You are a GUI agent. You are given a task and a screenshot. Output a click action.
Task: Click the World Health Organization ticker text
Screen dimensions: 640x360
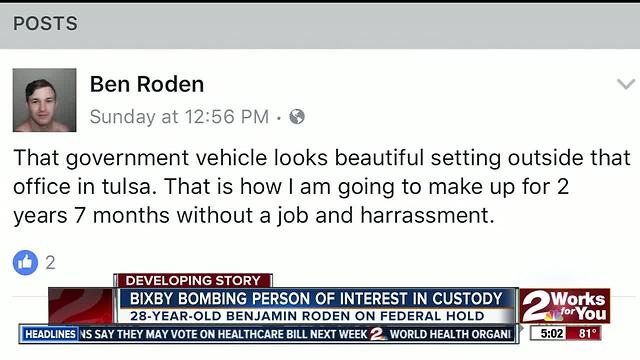coord(450,334)
